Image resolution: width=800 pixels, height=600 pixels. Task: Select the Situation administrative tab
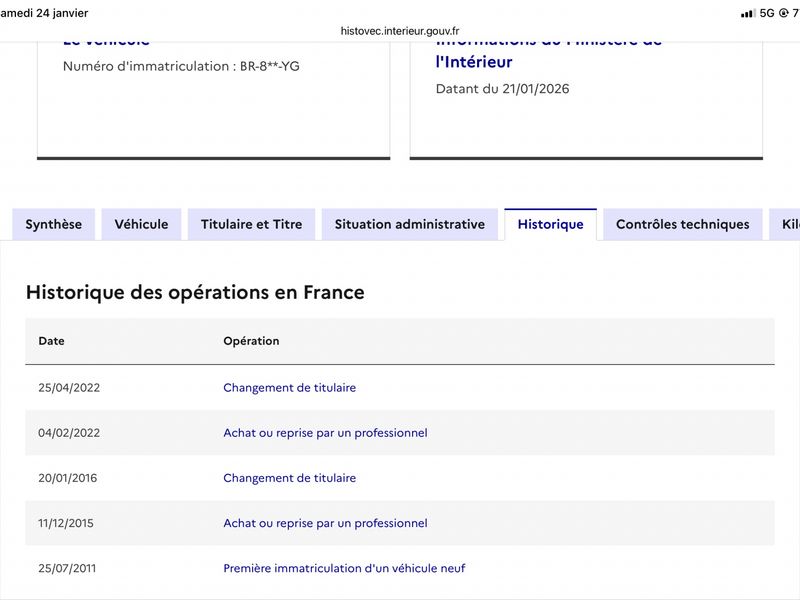tap(410, 224)
